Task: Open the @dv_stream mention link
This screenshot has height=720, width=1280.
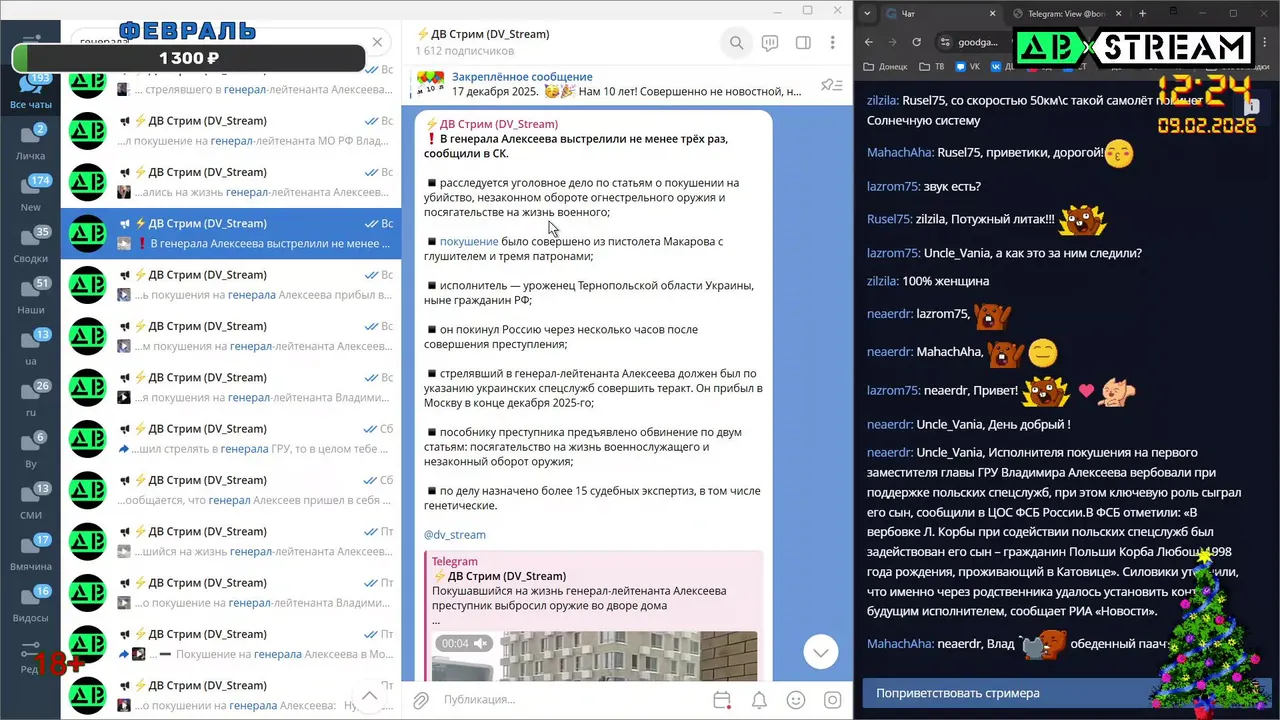Action: tap(455, 535)
